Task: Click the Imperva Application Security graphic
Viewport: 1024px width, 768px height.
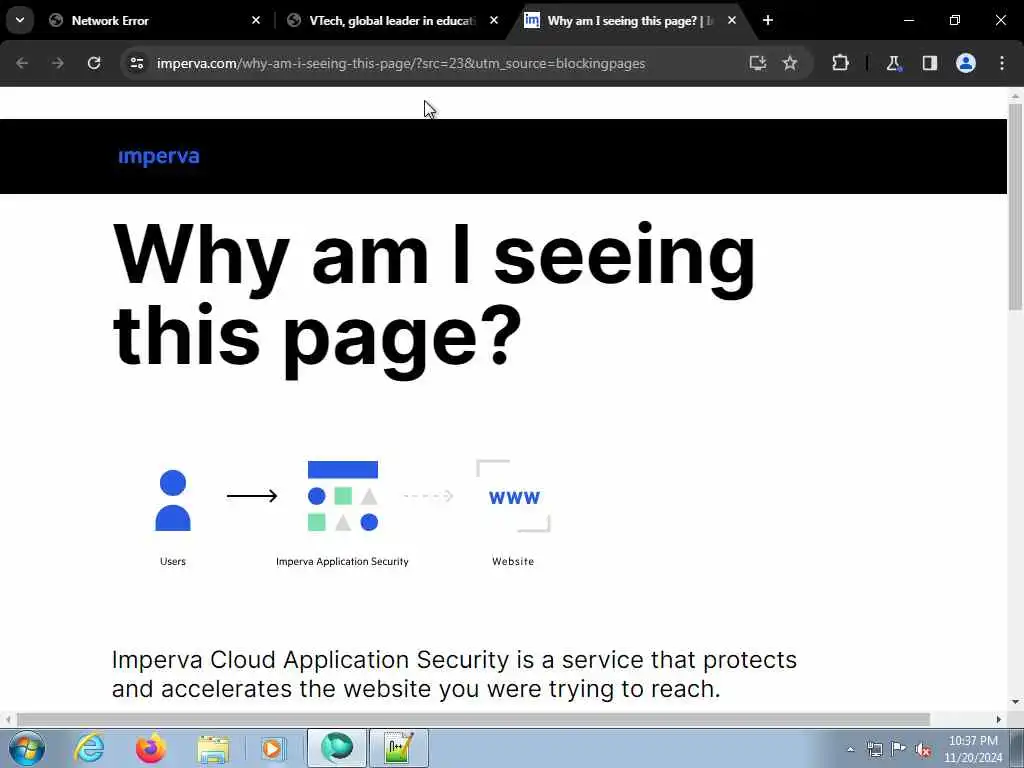Action: click(343, 496)
